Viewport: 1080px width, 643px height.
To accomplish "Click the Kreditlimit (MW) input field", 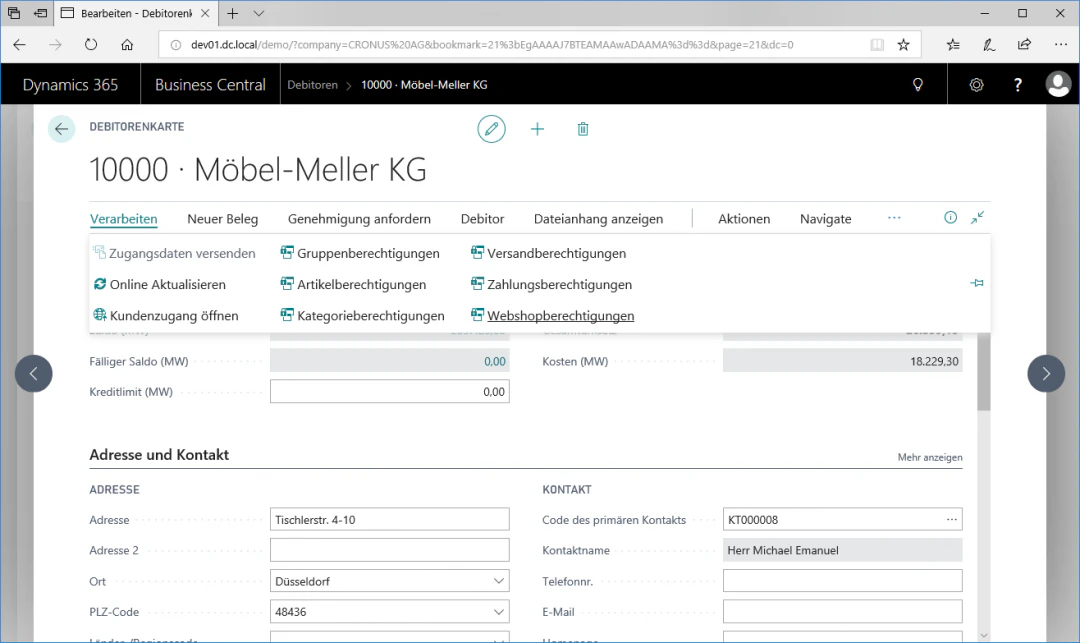I will pyautogui.click(x=390, y=392).
